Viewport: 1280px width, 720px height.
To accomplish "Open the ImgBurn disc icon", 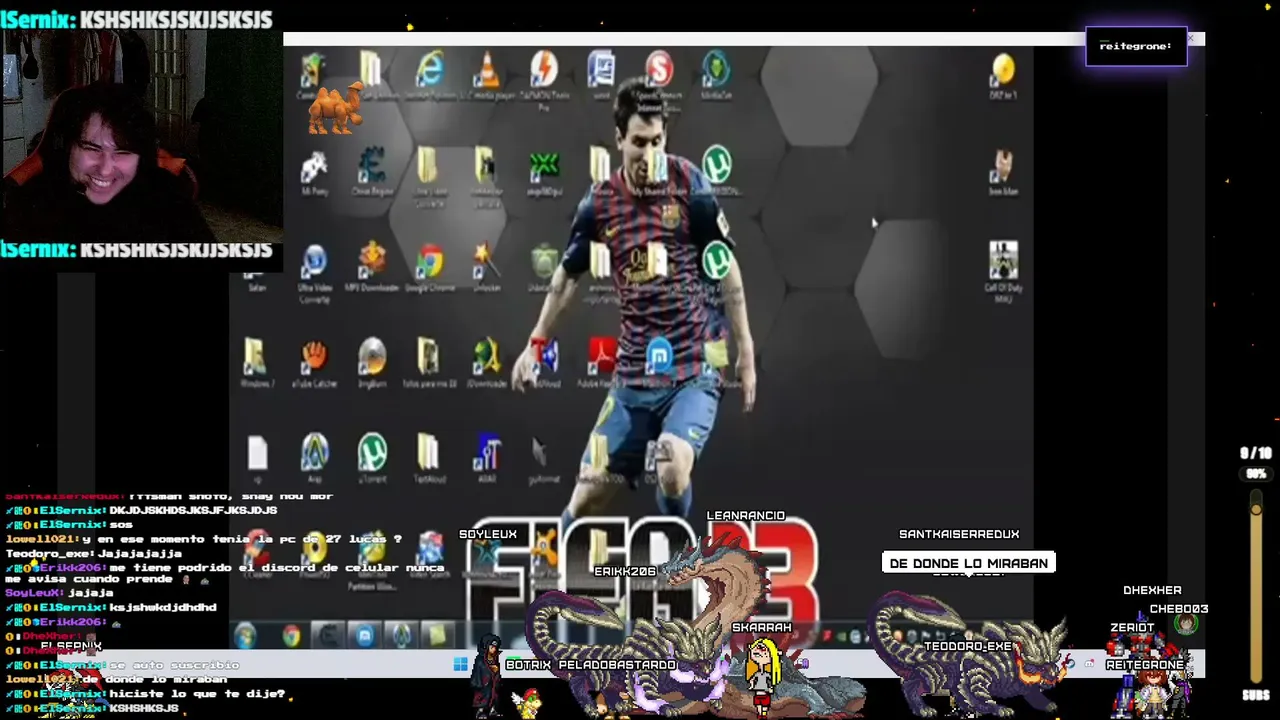I will 372,358.
